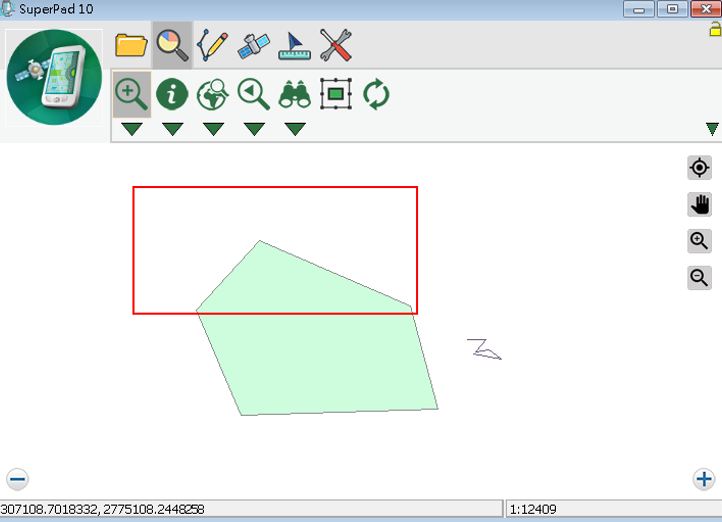
Task: Open the wrench and screwdriver settings
Action: click(x=335, y=45)
